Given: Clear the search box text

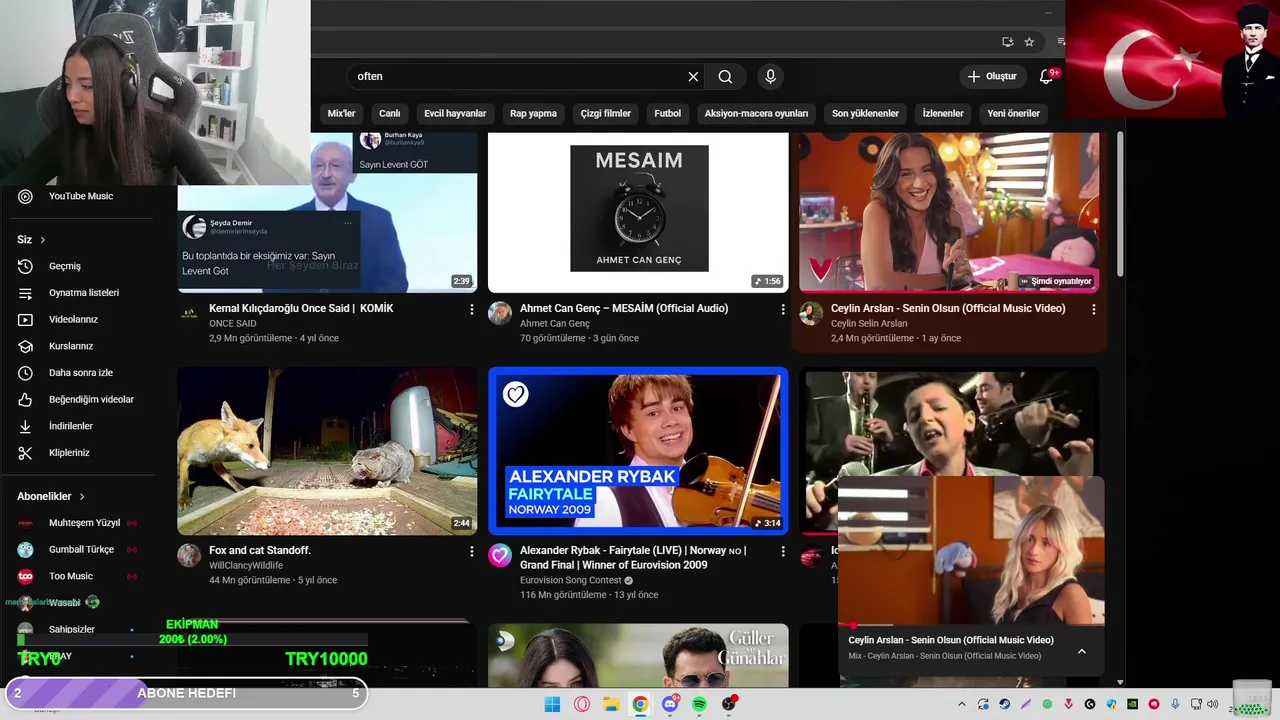Looking at the screenshot, I should (693, 76).
